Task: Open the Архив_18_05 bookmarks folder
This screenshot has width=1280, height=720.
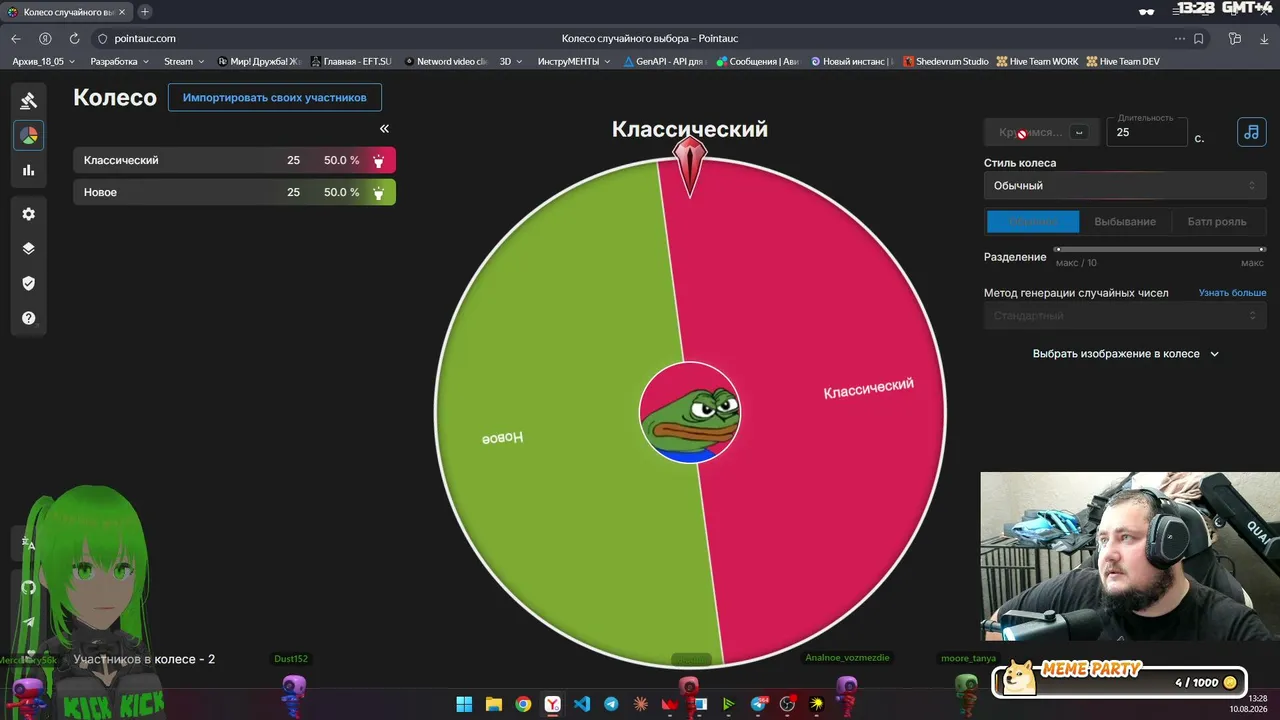Action: pos(43,62)
